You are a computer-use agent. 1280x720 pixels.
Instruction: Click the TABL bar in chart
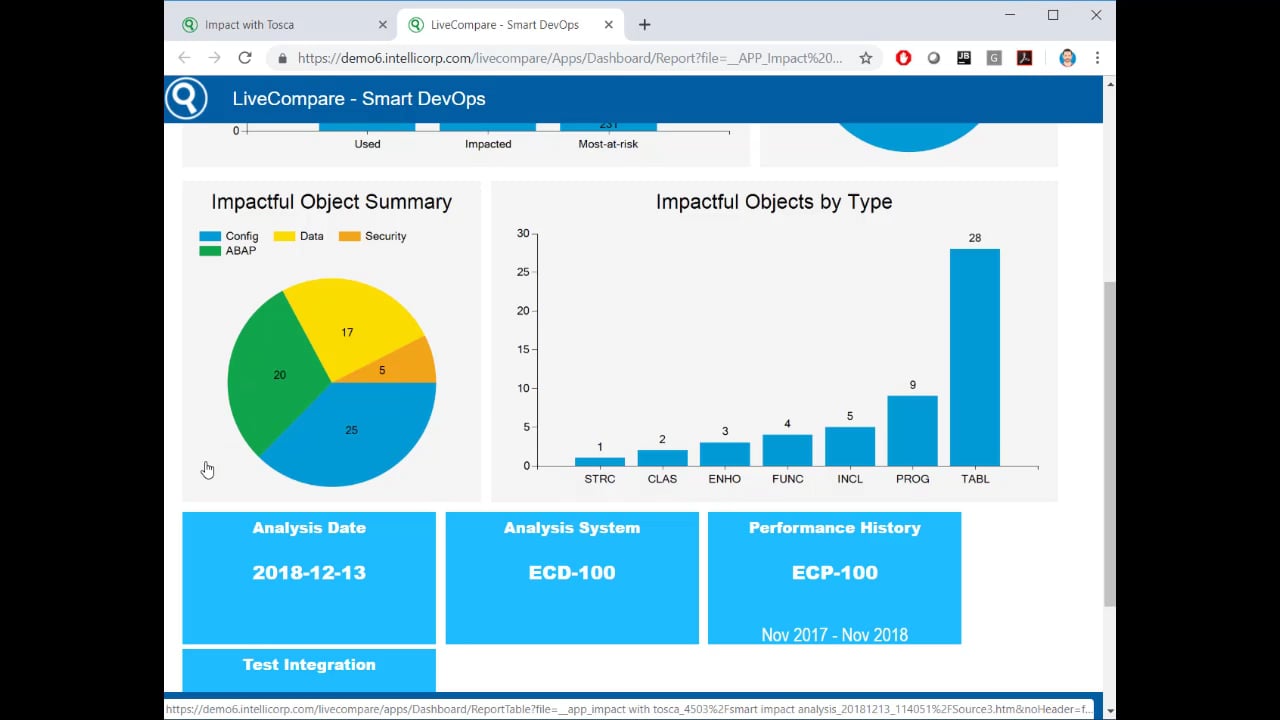(975, 357)
